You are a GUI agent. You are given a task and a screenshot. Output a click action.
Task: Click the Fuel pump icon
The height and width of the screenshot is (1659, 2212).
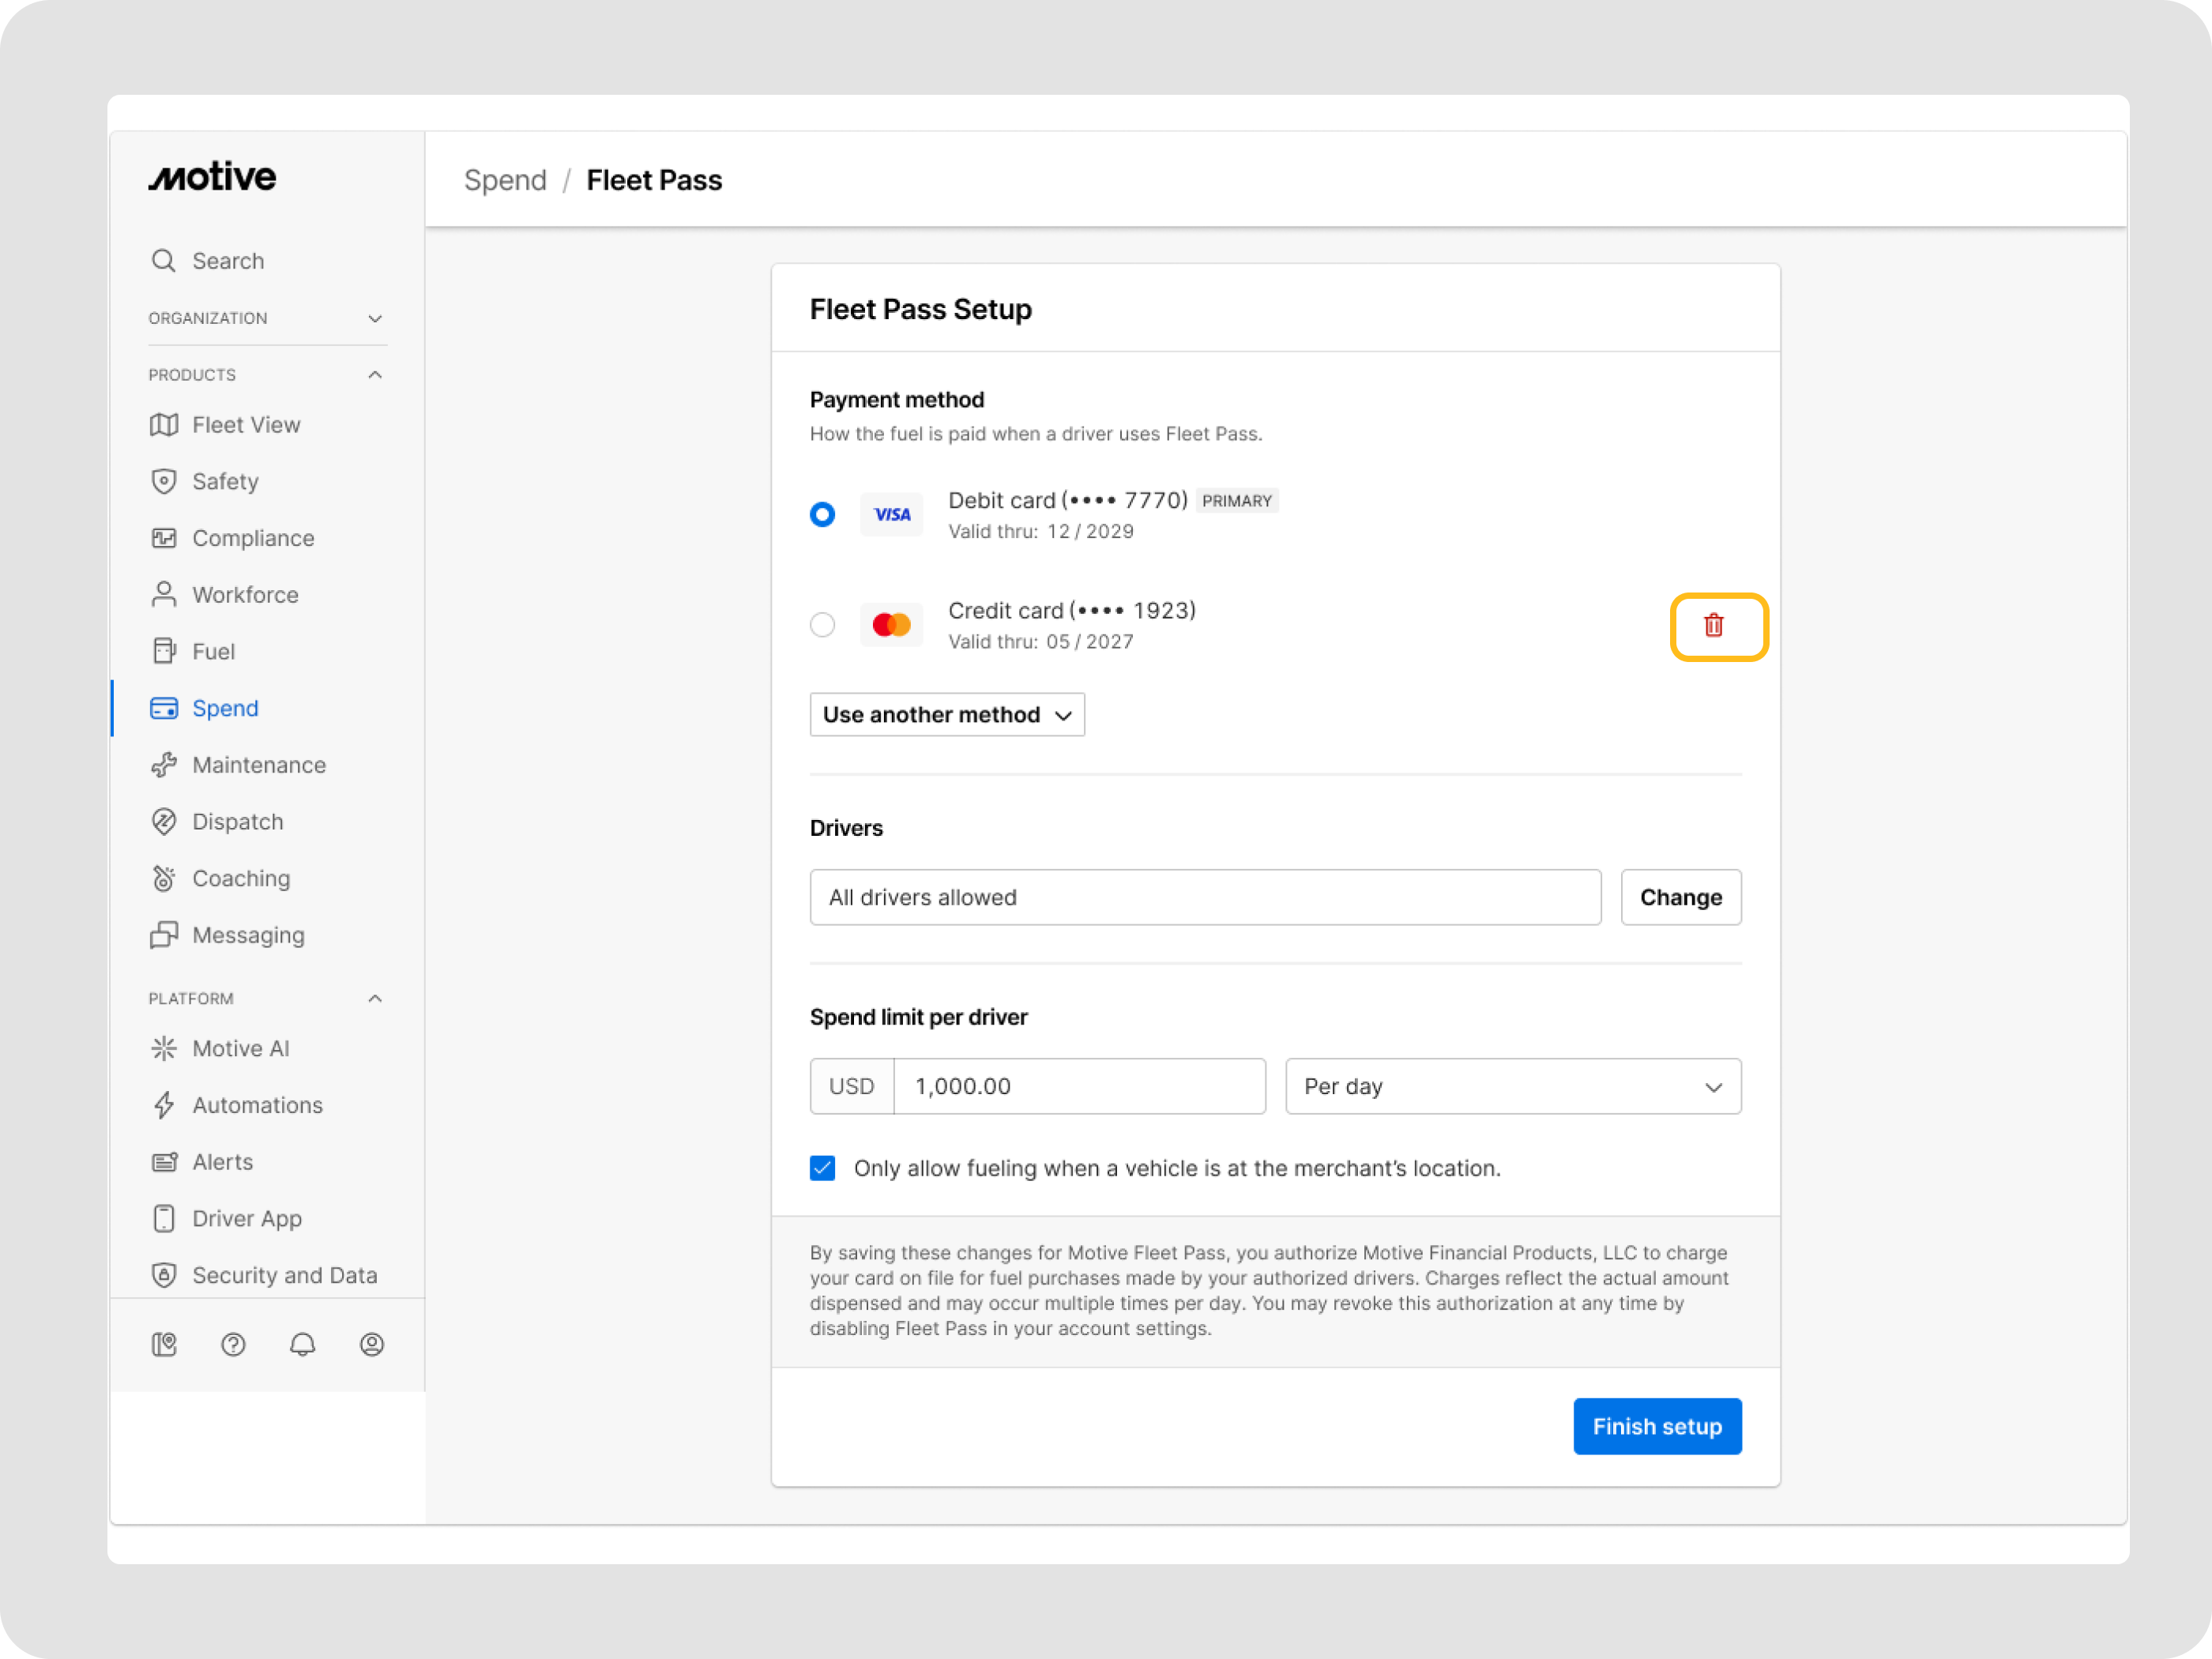(164, 651)
